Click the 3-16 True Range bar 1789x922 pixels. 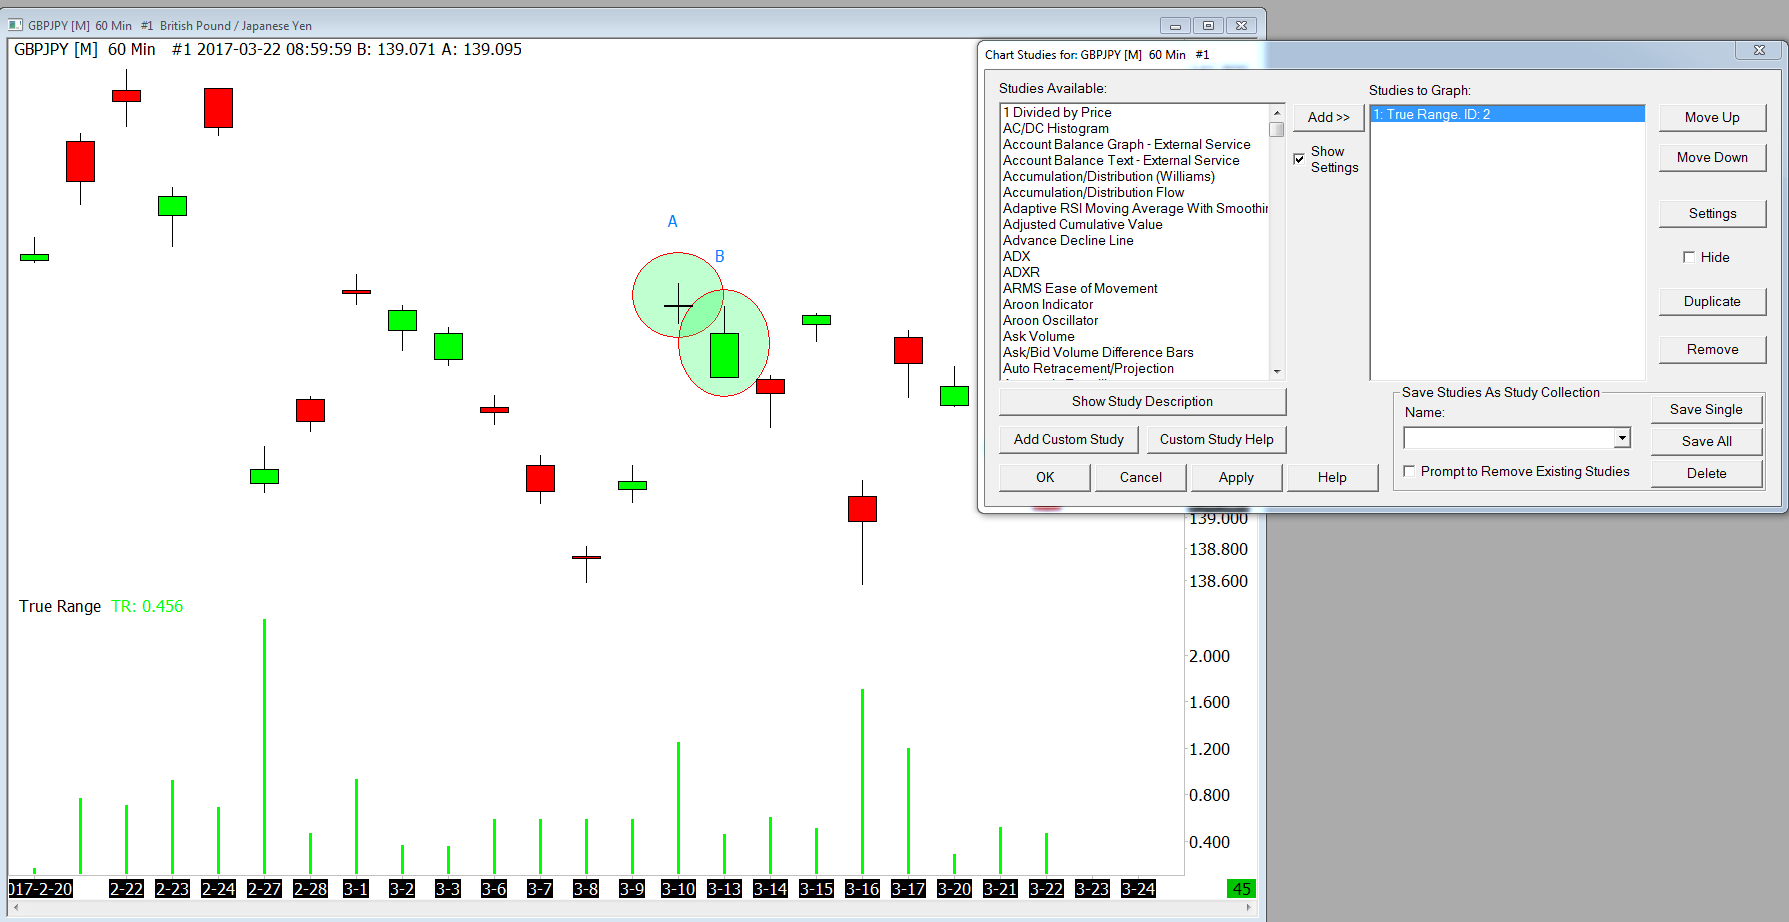point(862,781)
